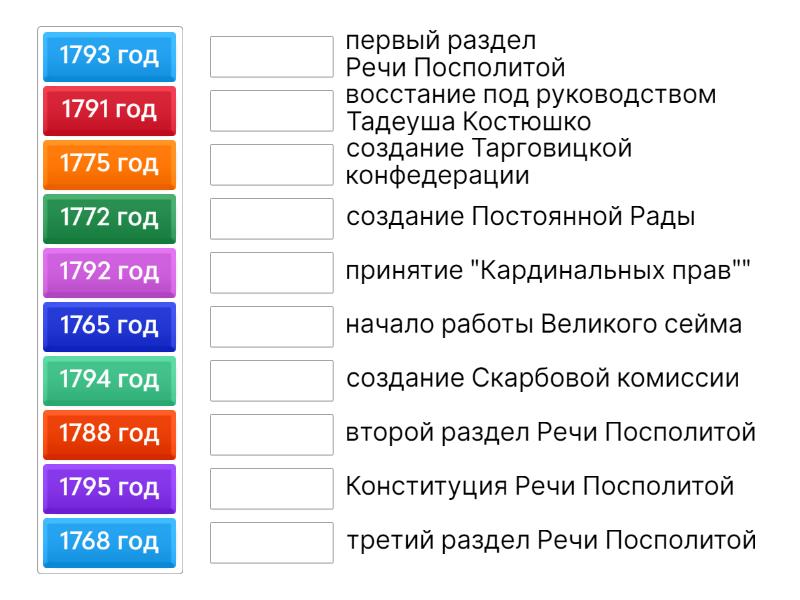Click the dark blue "1765 год" tile
The height and width of the screenshot is (600, 800).
pyautogui.click(x=110, y=326)
